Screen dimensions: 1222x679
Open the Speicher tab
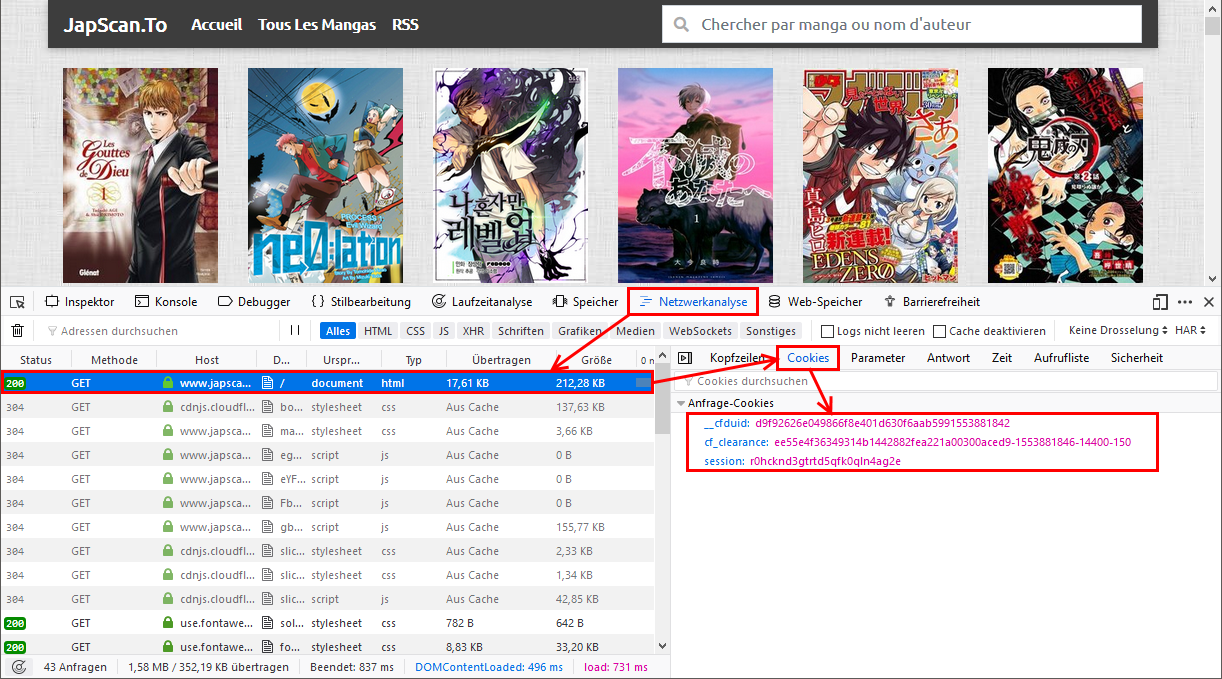point(585,302)
